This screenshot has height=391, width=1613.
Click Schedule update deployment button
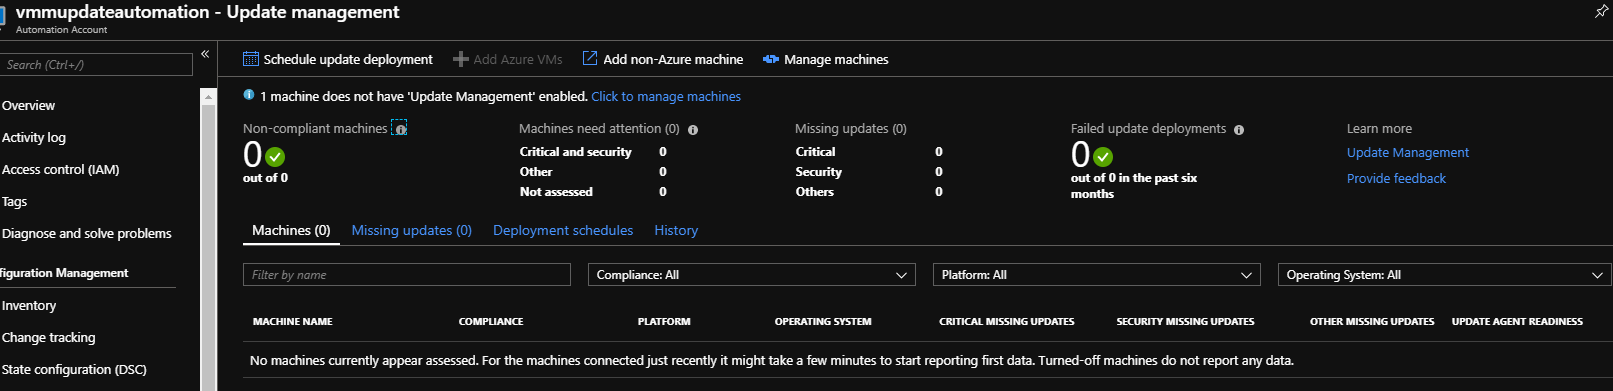click(x=338, y=59)
